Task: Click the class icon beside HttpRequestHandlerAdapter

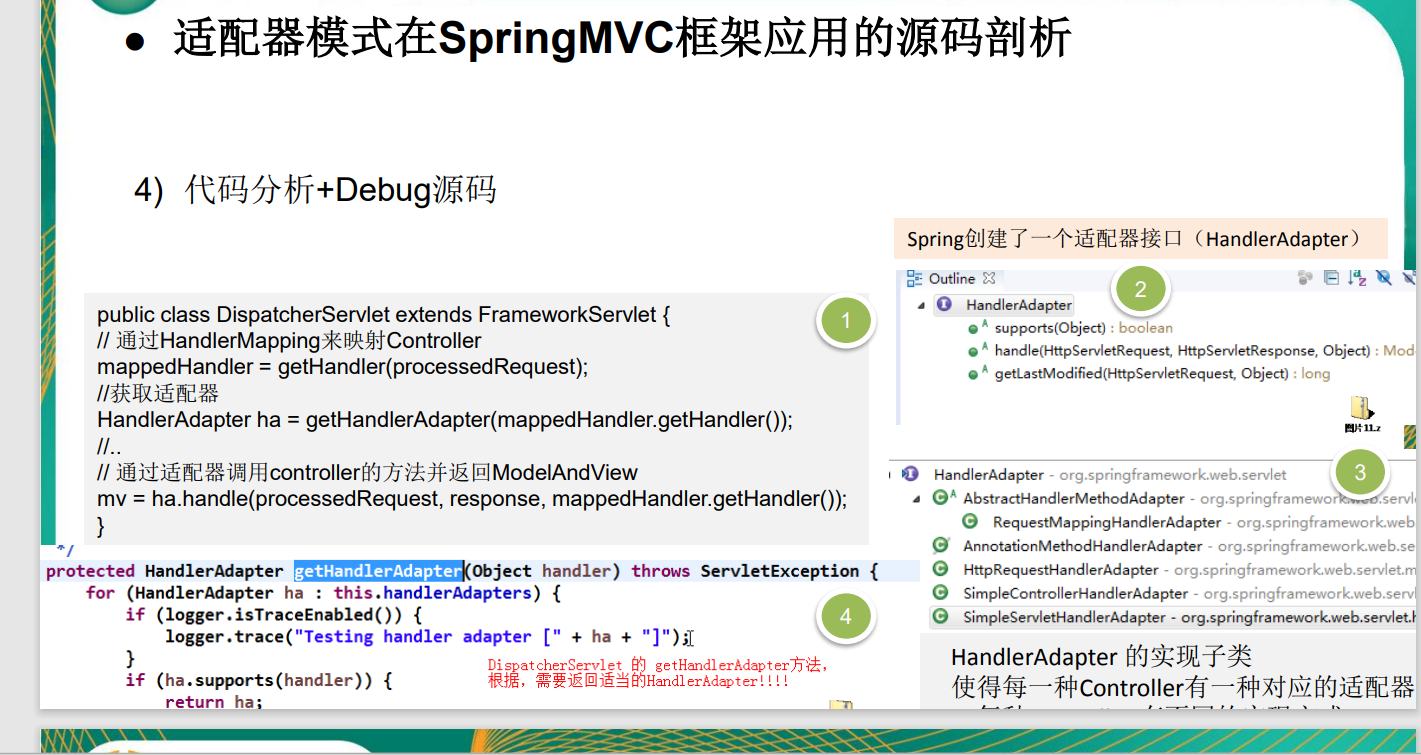Action: point(940,569)
